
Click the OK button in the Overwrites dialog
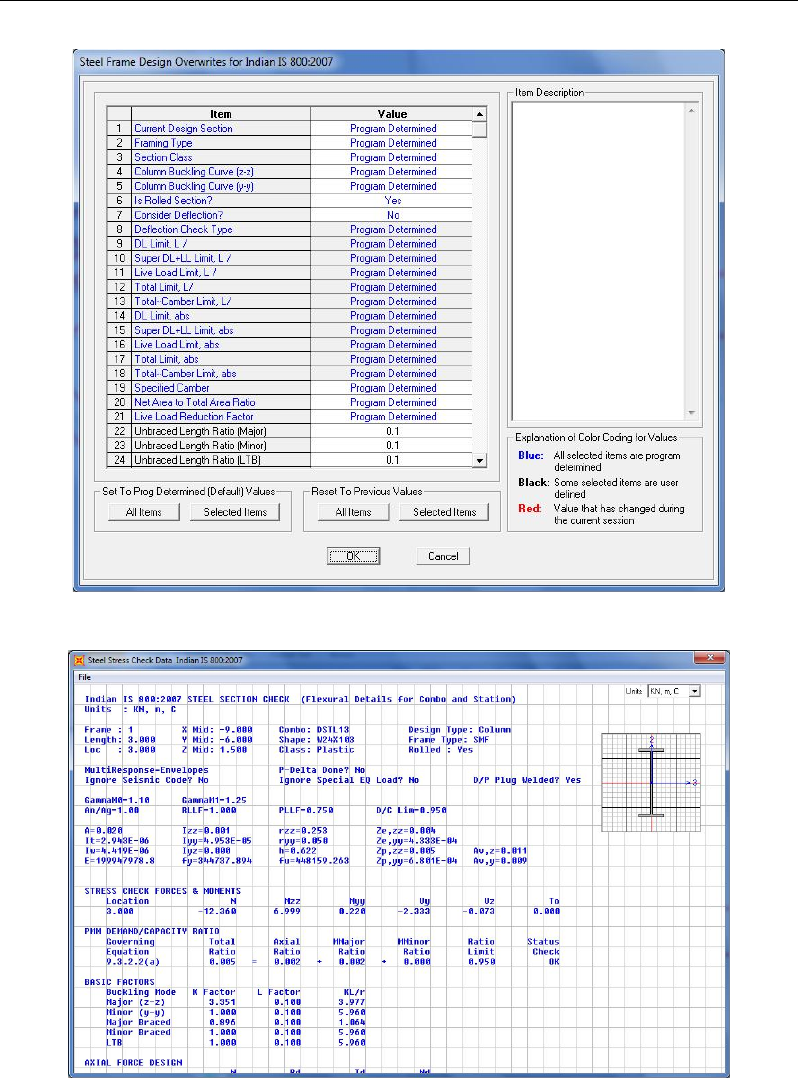tap(353, 556)
